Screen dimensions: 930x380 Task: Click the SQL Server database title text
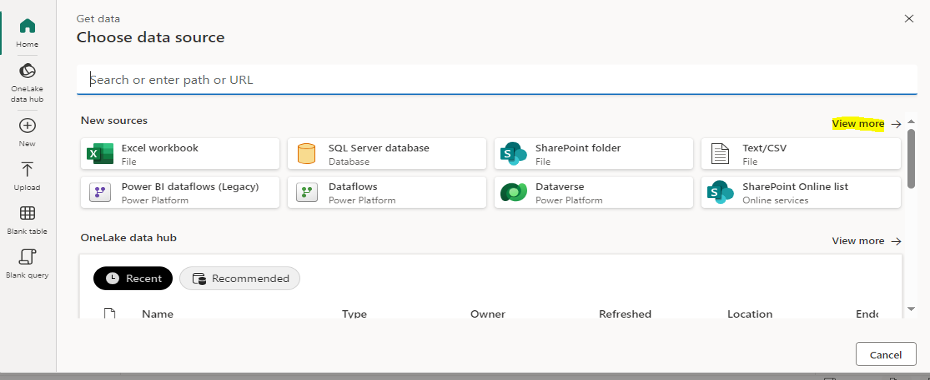click(x=378, y=148)
